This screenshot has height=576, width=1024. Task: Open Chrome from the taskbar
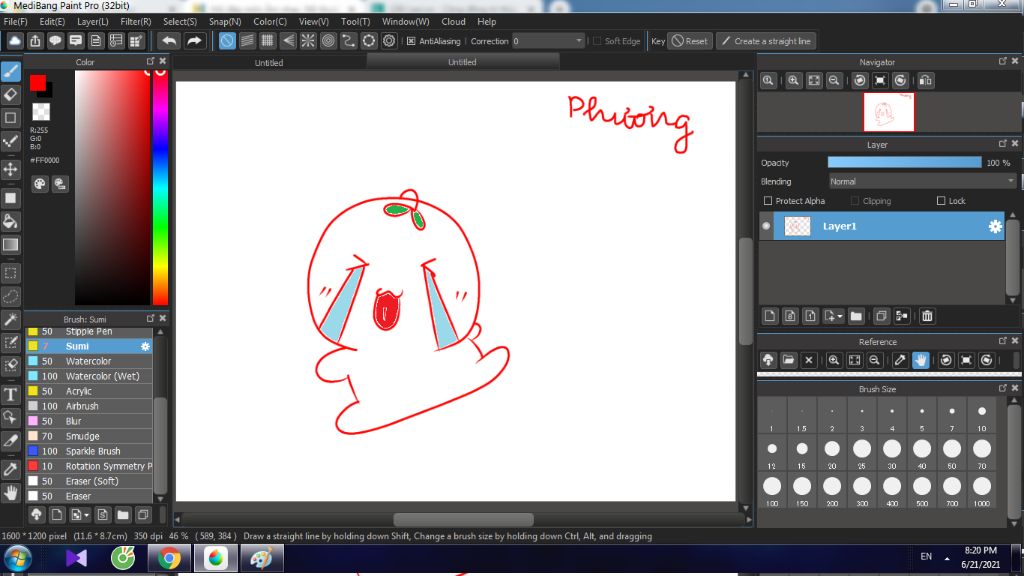point(168,559)
